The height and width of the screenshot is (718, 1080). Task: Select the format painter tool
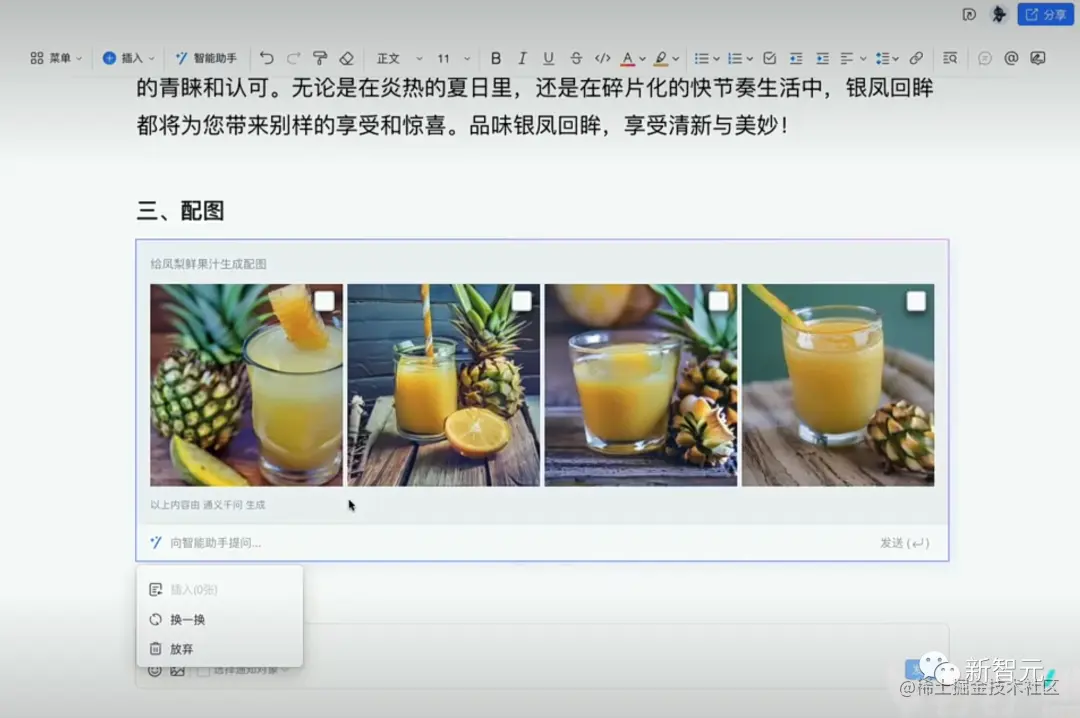(x=318, y=58)
